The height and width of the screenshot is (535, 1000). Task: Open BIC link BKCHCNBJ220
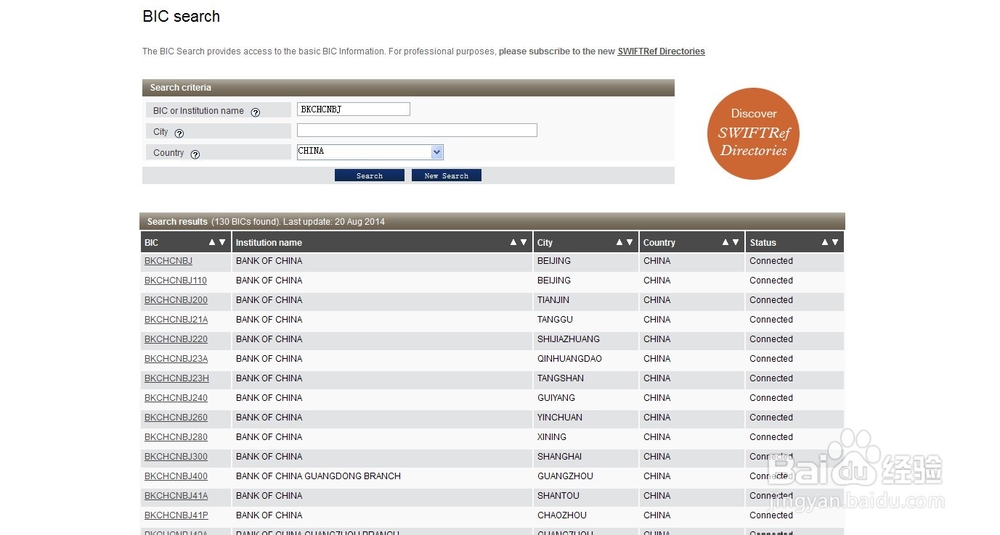pyautogui.click(x=176, y=339)
